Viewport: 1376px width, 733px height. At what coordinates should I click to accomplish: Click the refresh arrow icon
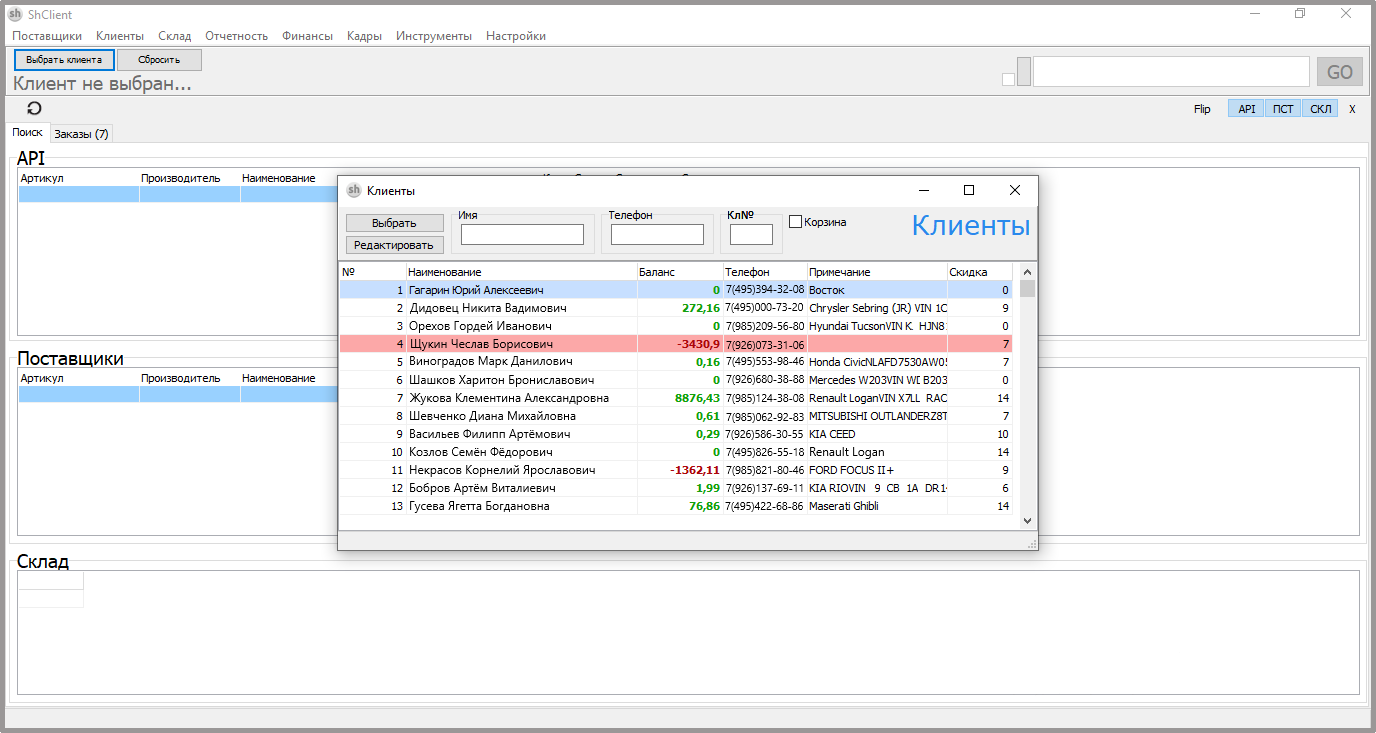pos(34,109)
